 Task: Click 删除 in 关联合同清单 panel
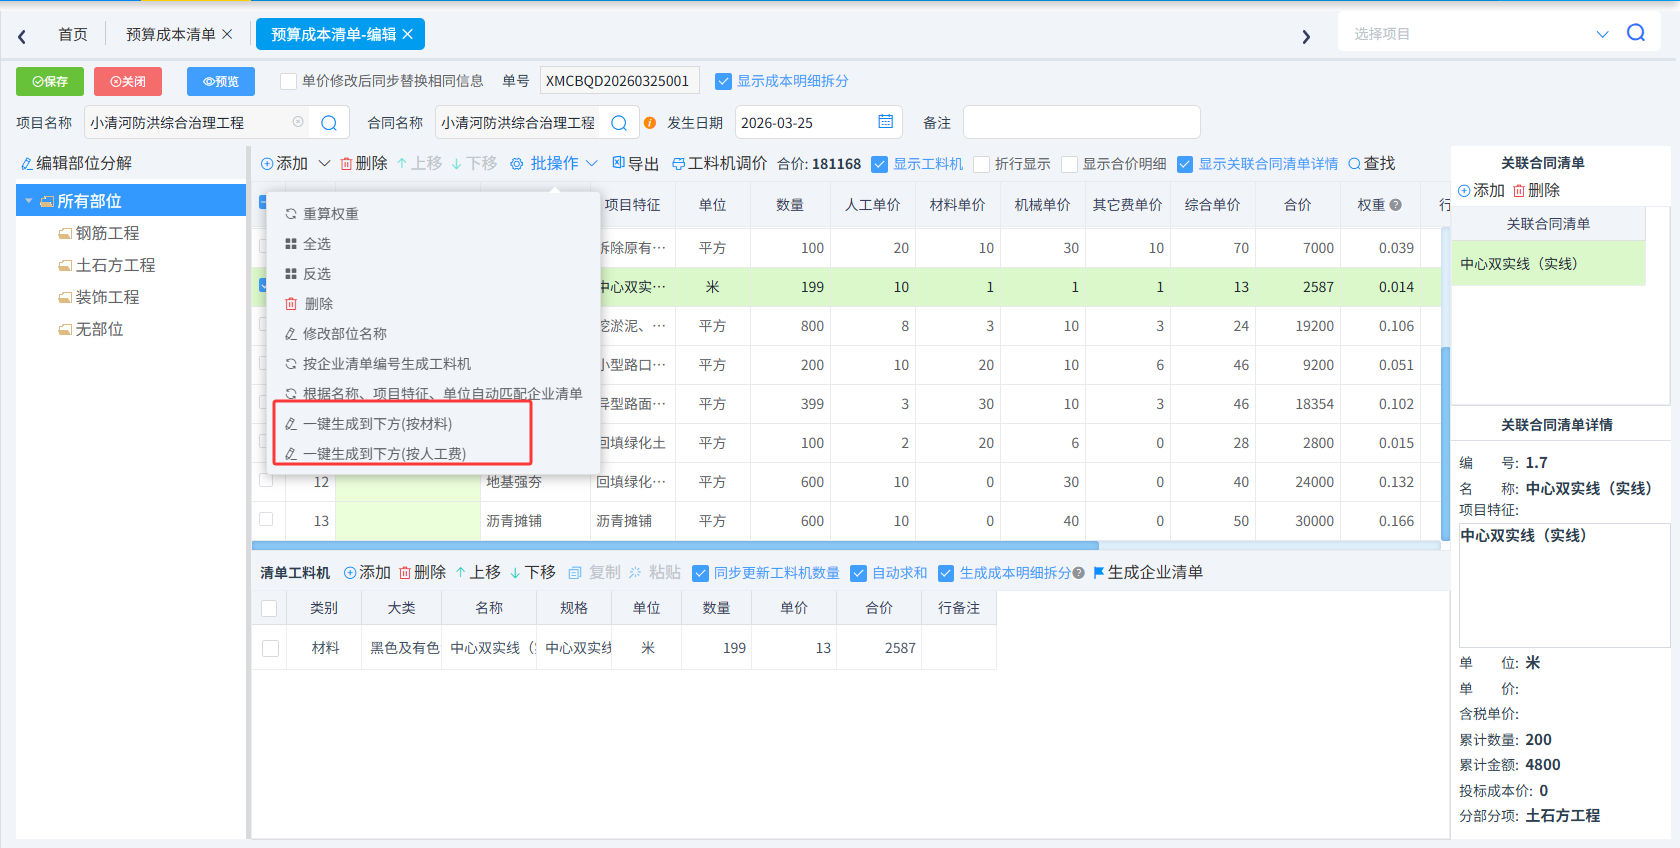1536,190
